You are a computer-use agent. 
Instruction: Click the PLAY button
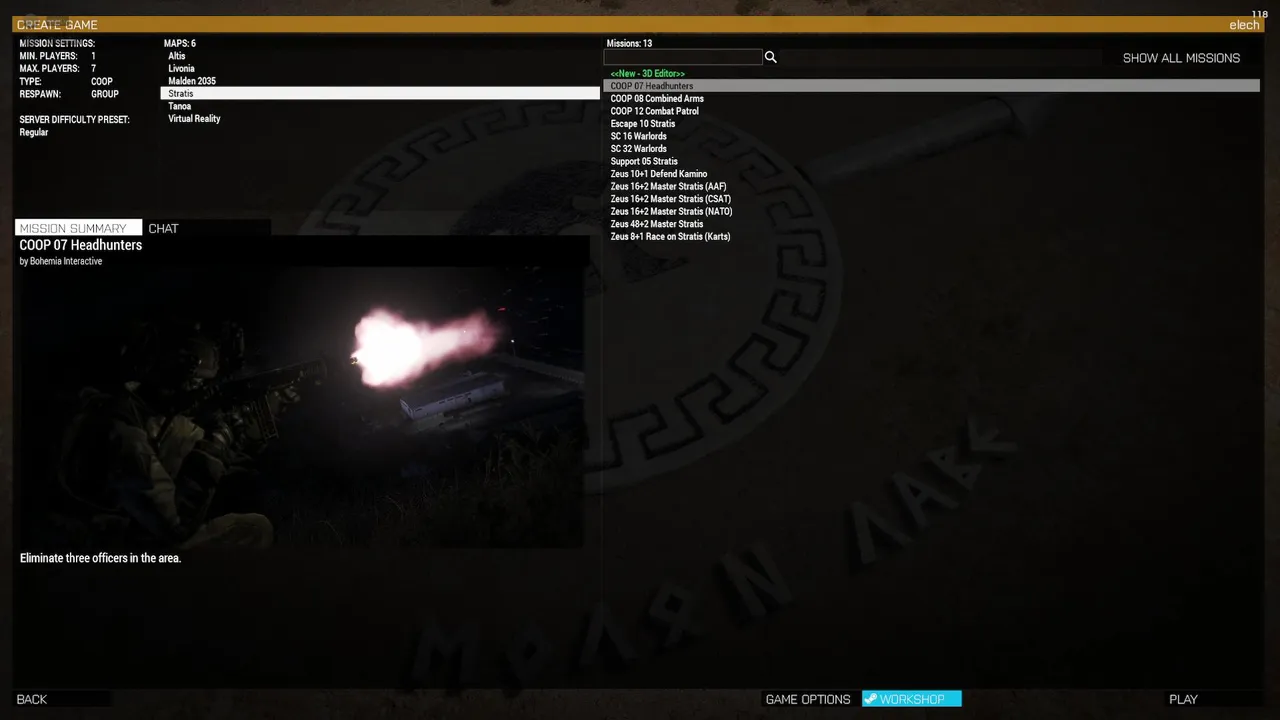coord(1183,699)
